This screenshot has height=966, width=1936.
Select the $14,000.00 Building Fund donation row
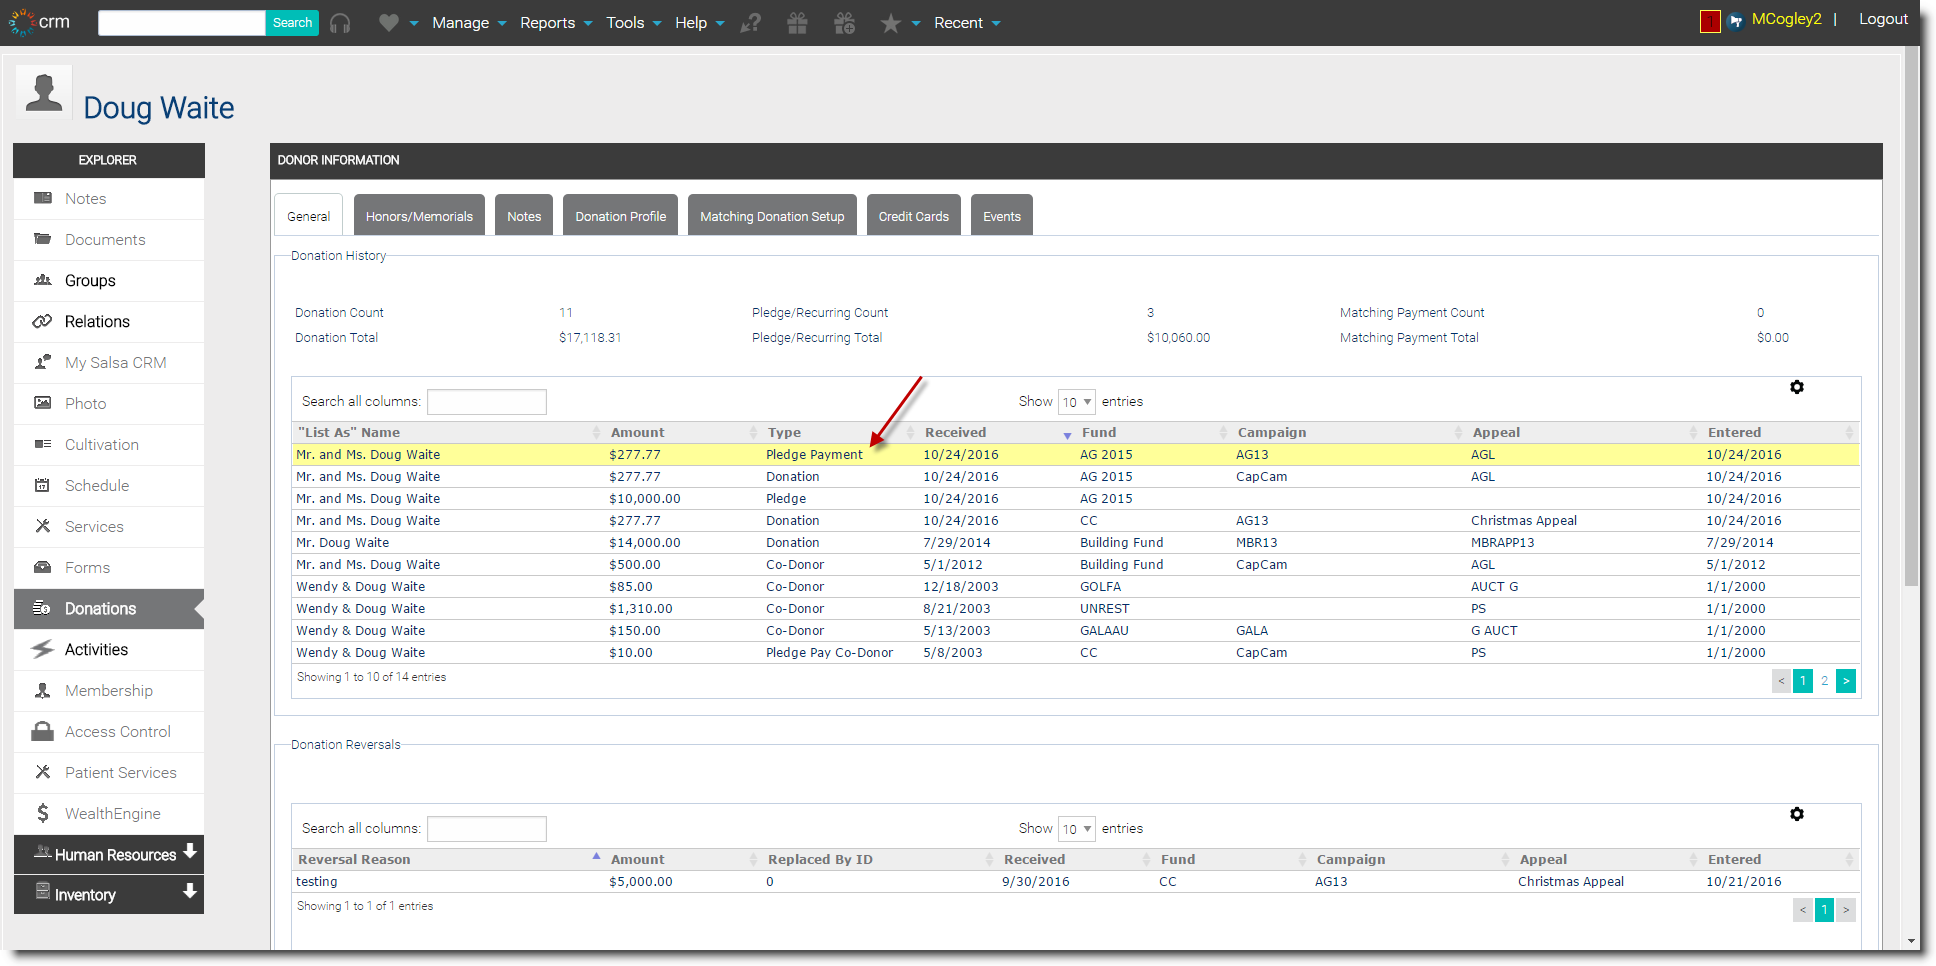pos(1076,543)
